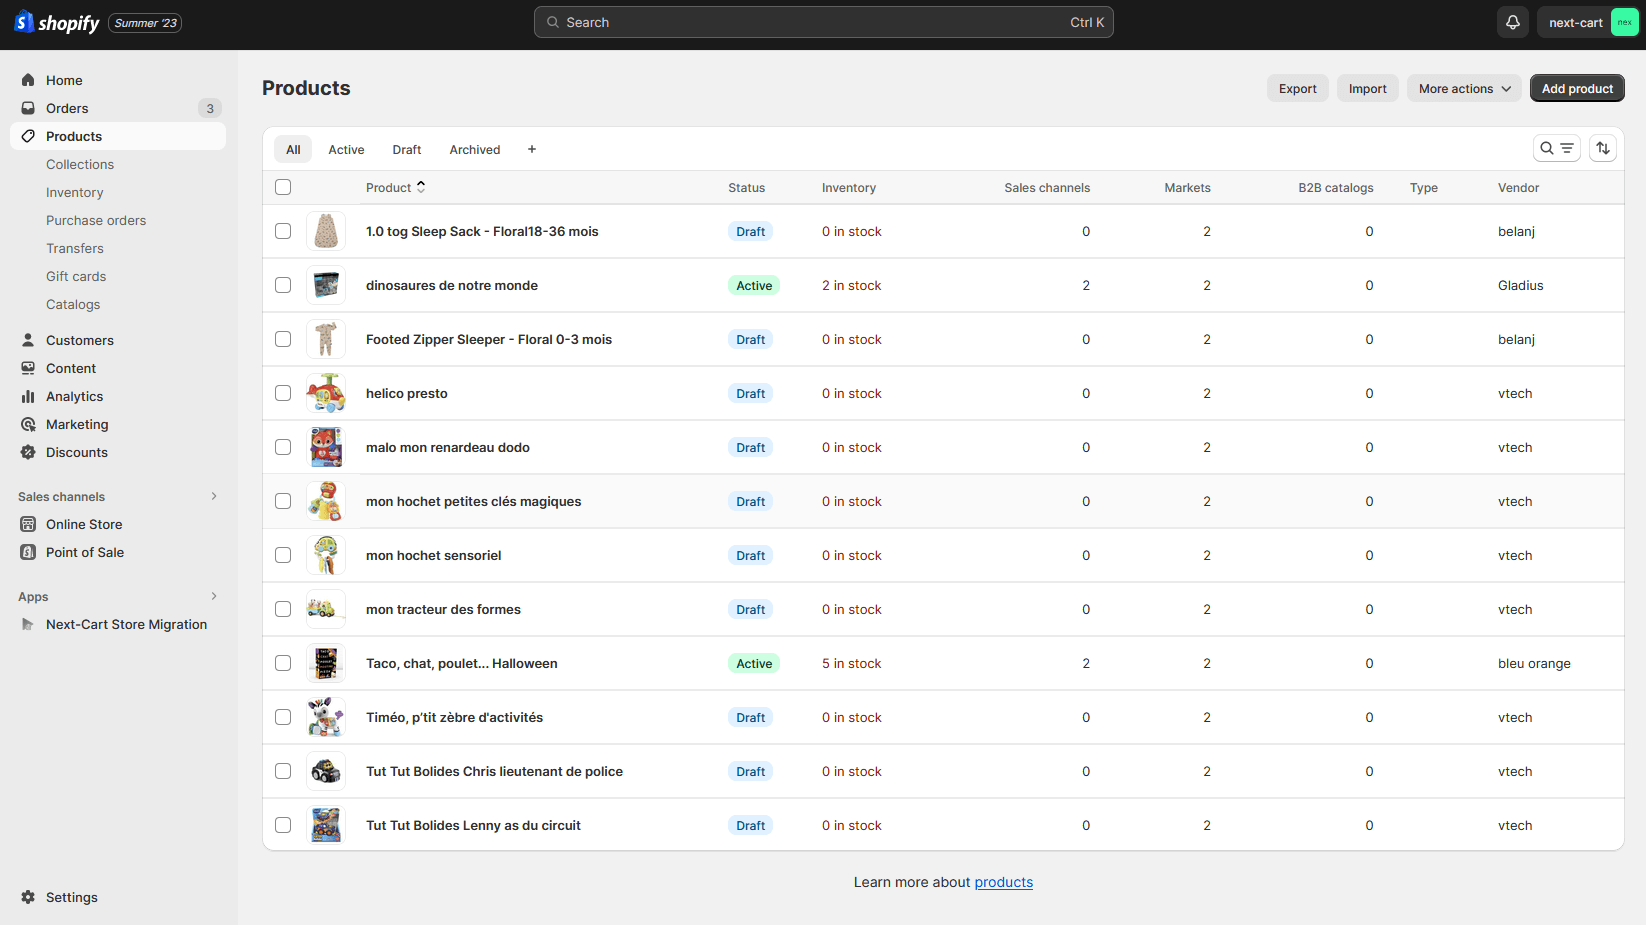Click Draft status of Tut Tut Bolides Lenny
1646x925 pixels.
(751, 825)
